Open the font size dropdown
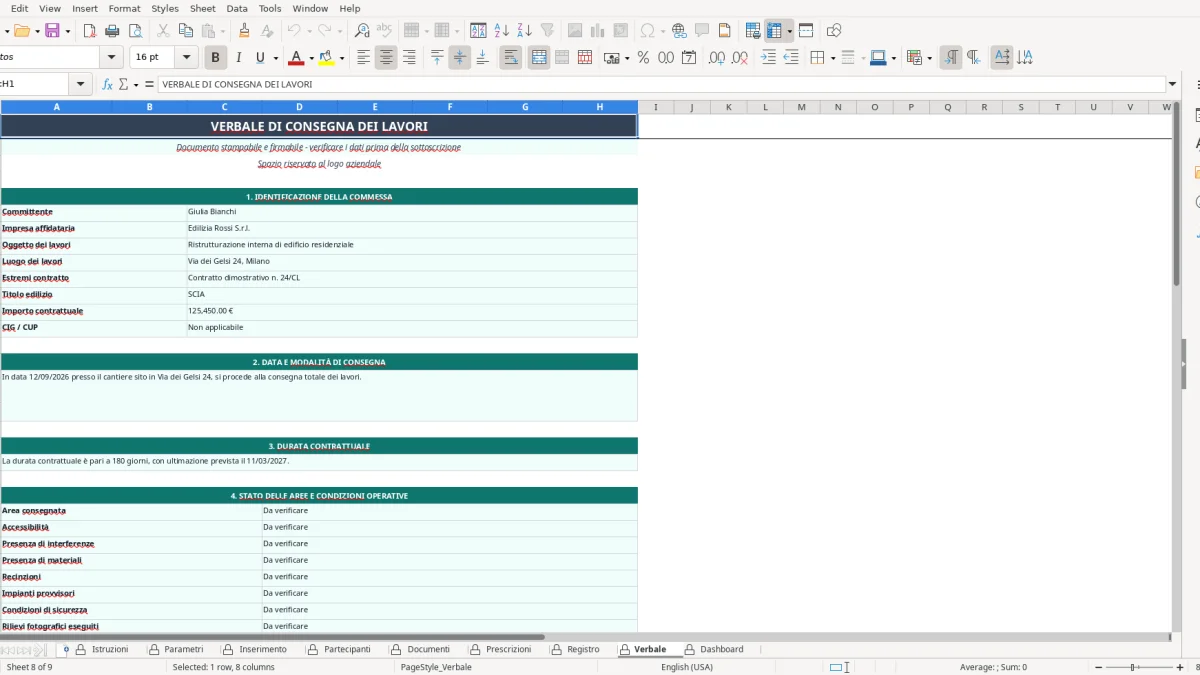Screen dimensions: 1200x675 tap(187, 58)
